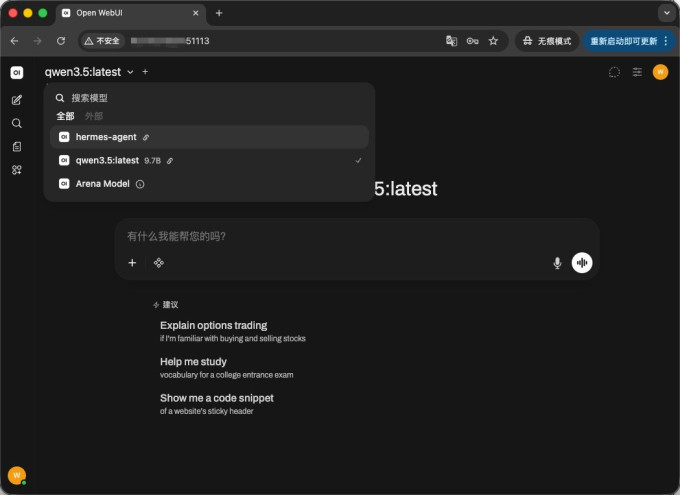Start voice mode with waveform button

click(582, 263)
